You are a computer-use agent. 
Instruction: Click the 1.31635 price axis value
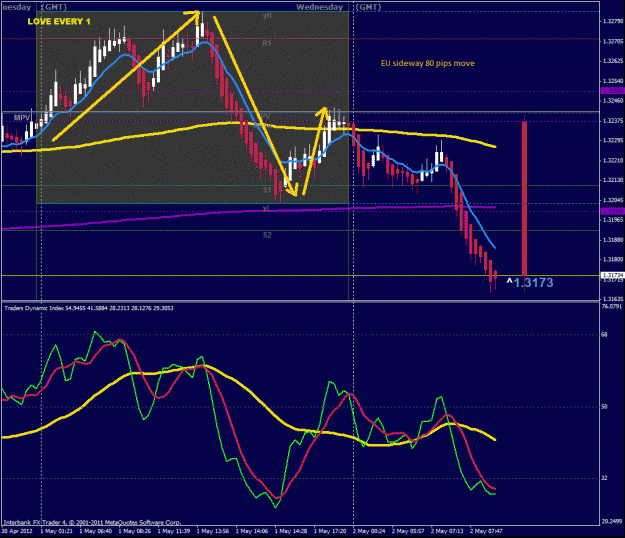point(613,299)
